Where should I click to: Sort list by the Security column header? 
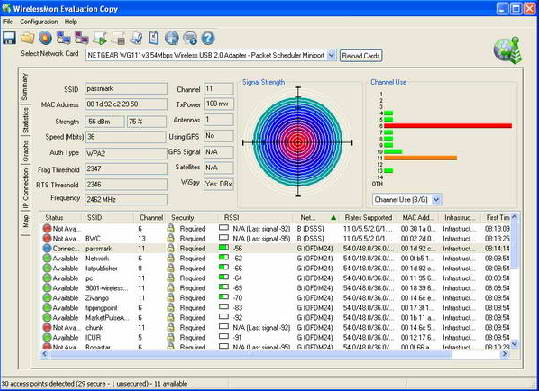coord(193,218)
